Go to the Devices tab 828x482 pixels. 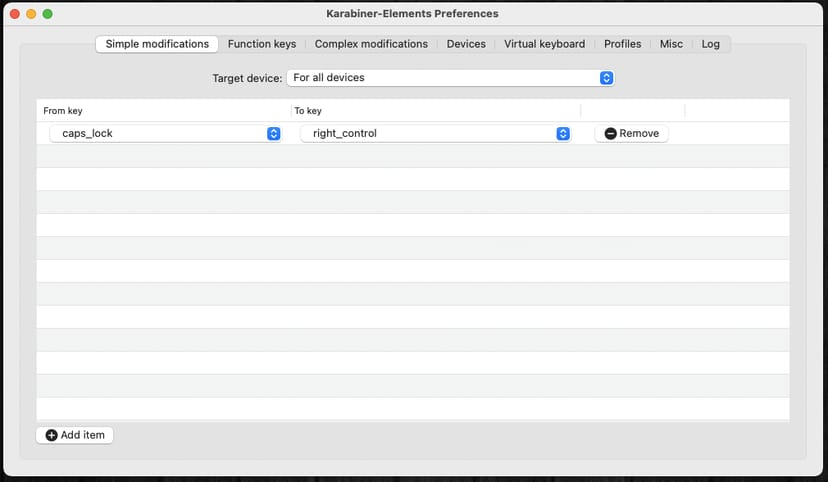466,44
